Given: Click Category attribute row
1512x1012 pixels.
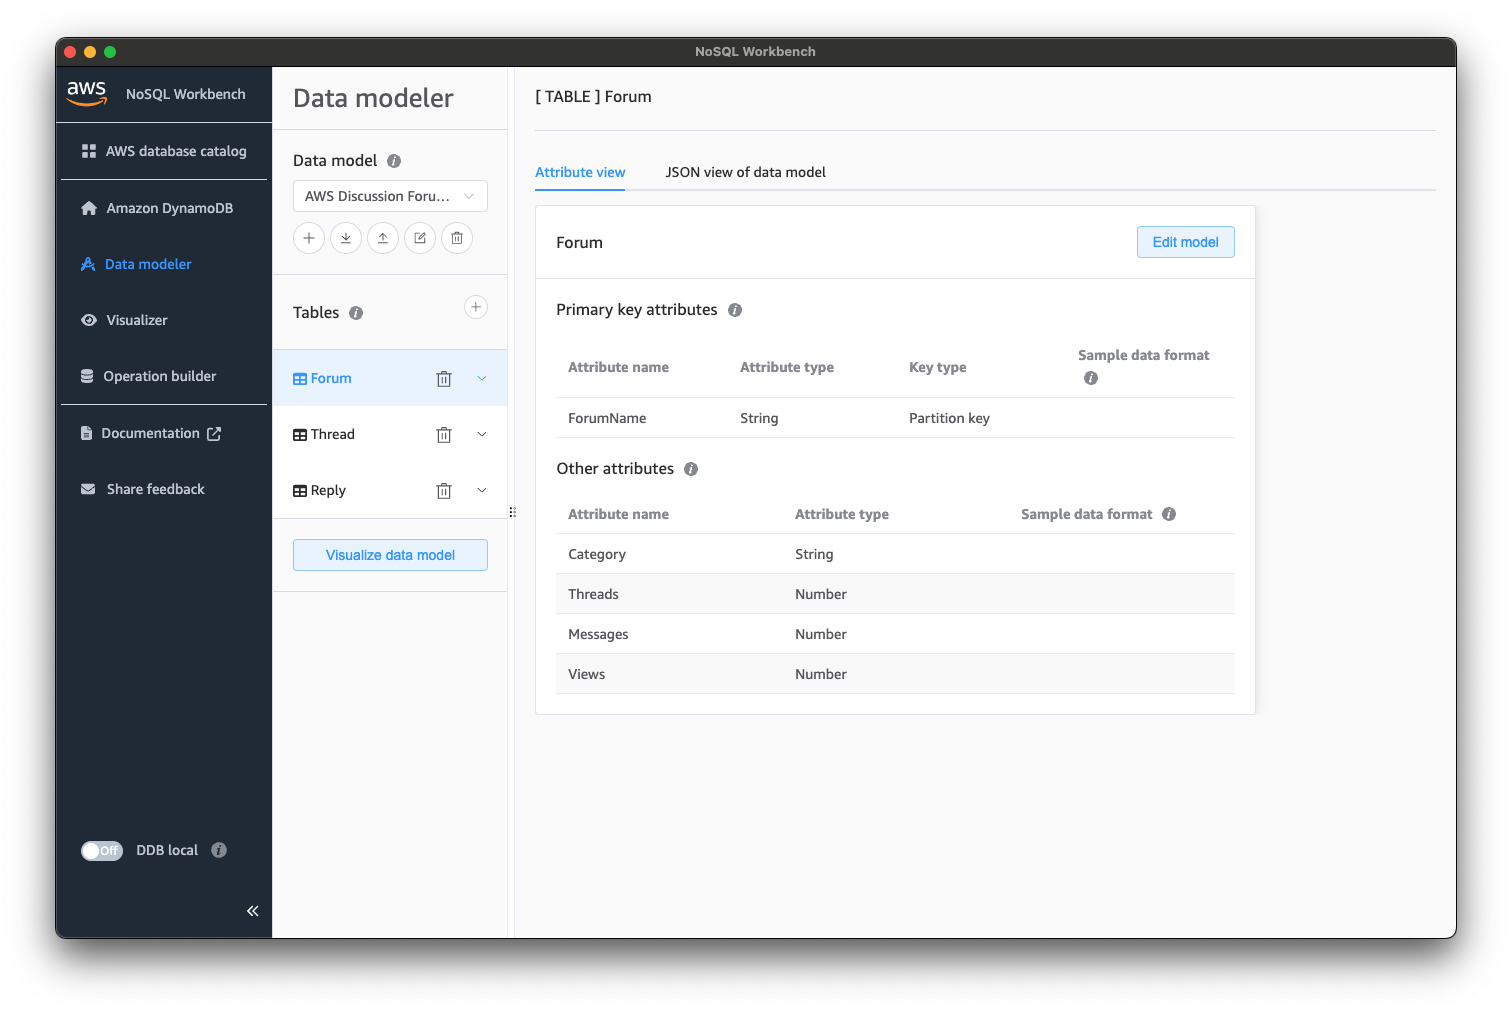Looking at the screenshot, I should click(x=895, y=554).
